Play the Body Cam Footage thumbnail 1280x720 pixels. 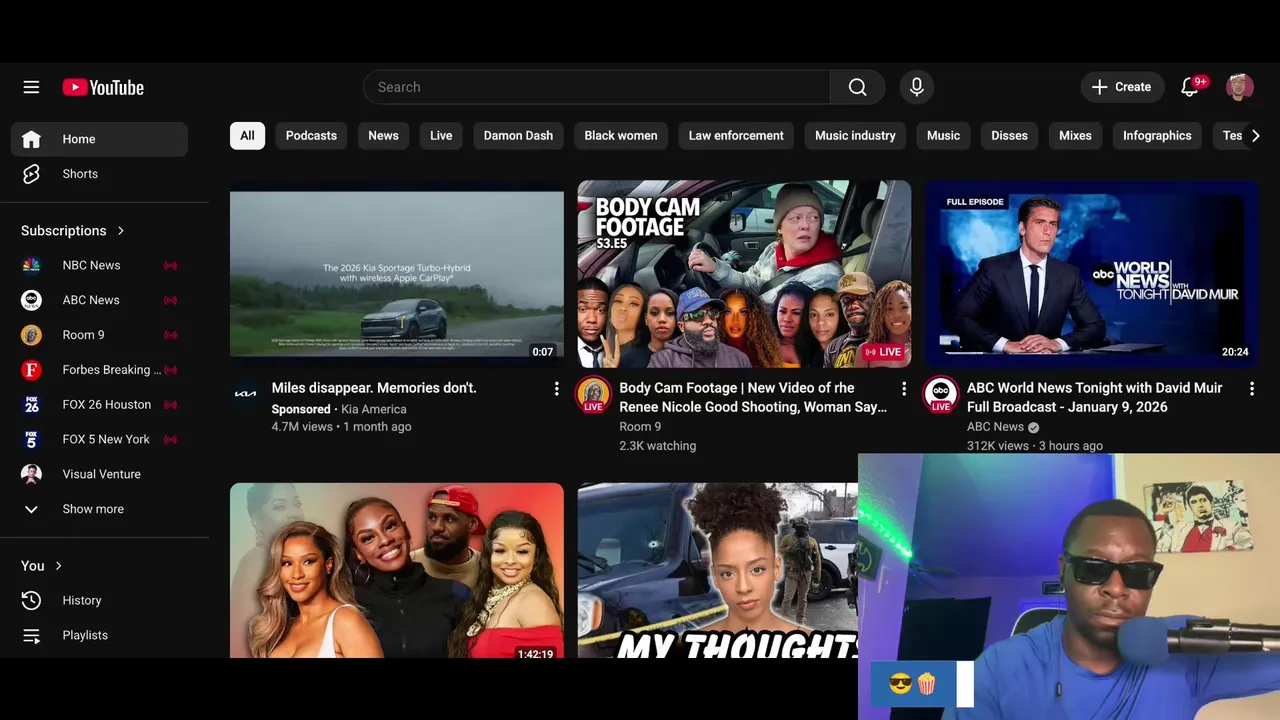(744, 274)
